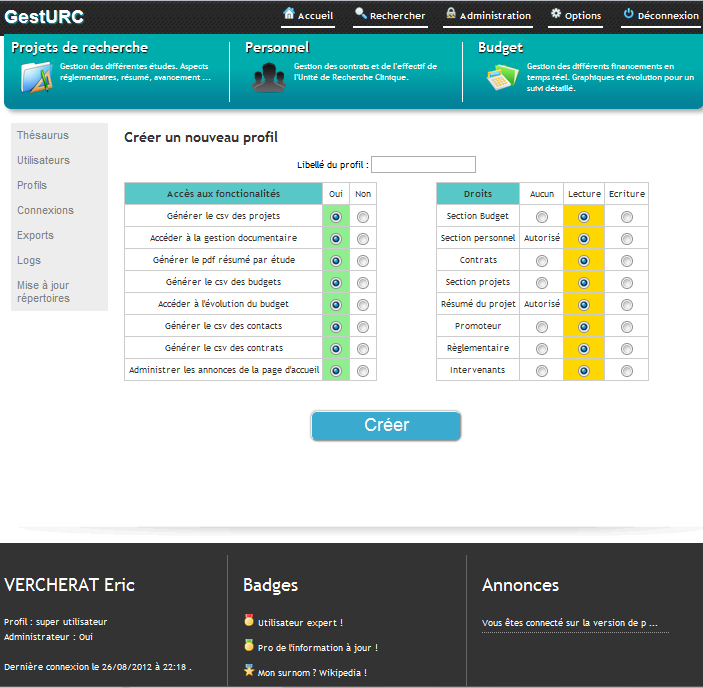Click the 'Accès aux fonctionnalités' table header
This screenshot has width=703, height=688.
[x=223, y=194]
